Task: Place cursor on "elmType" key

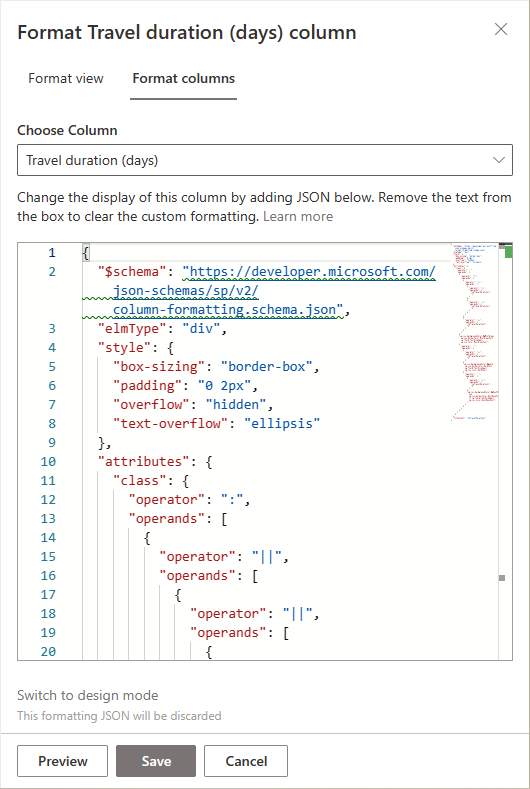Action: coord(133,329)
